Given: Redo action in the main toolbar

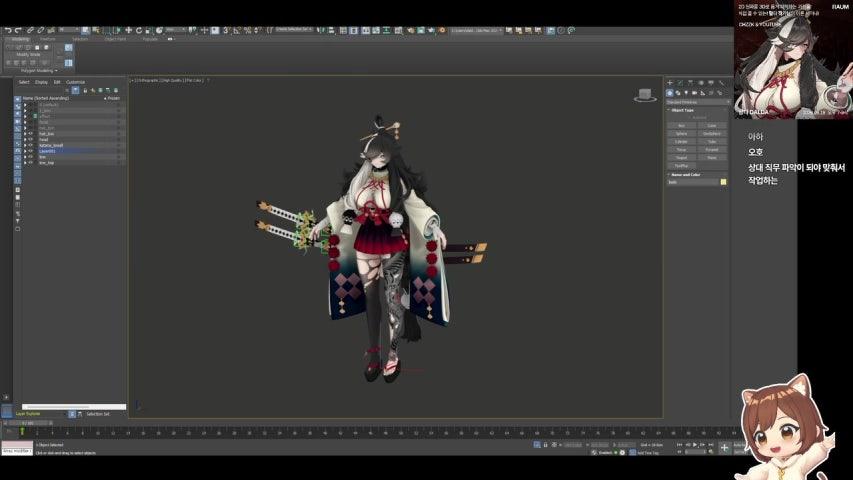Looking at the screenshot, I should coord(18,30).
